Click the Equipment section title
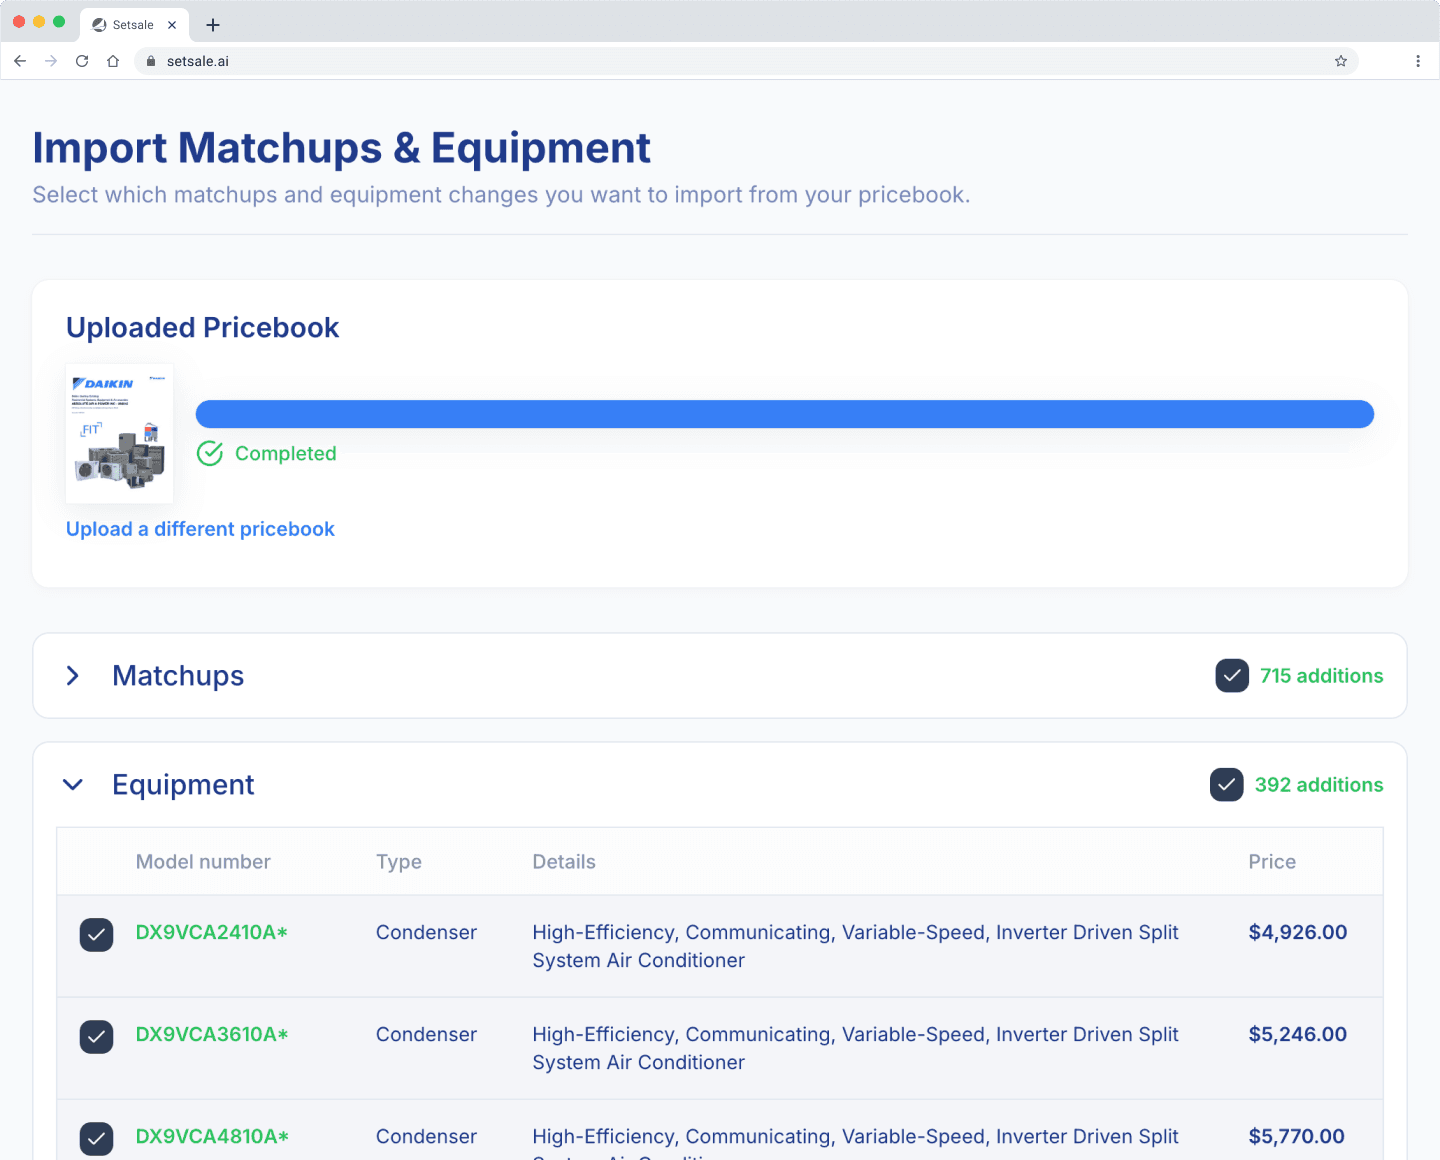The image size is (1440, 1160). tap(183, 785)
